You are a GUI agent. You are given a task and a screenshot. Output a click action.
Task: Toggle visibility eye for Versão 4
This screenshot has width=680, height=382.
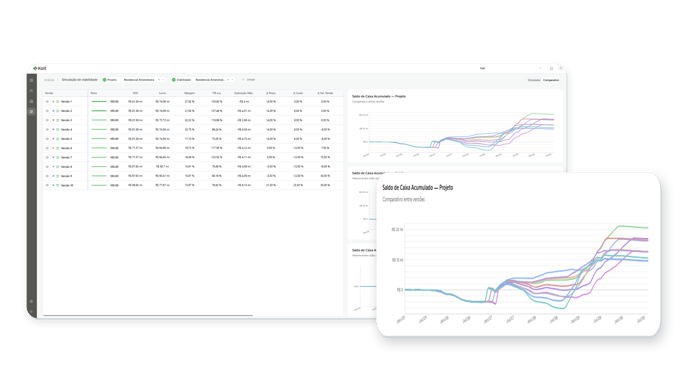click(47, 130)
